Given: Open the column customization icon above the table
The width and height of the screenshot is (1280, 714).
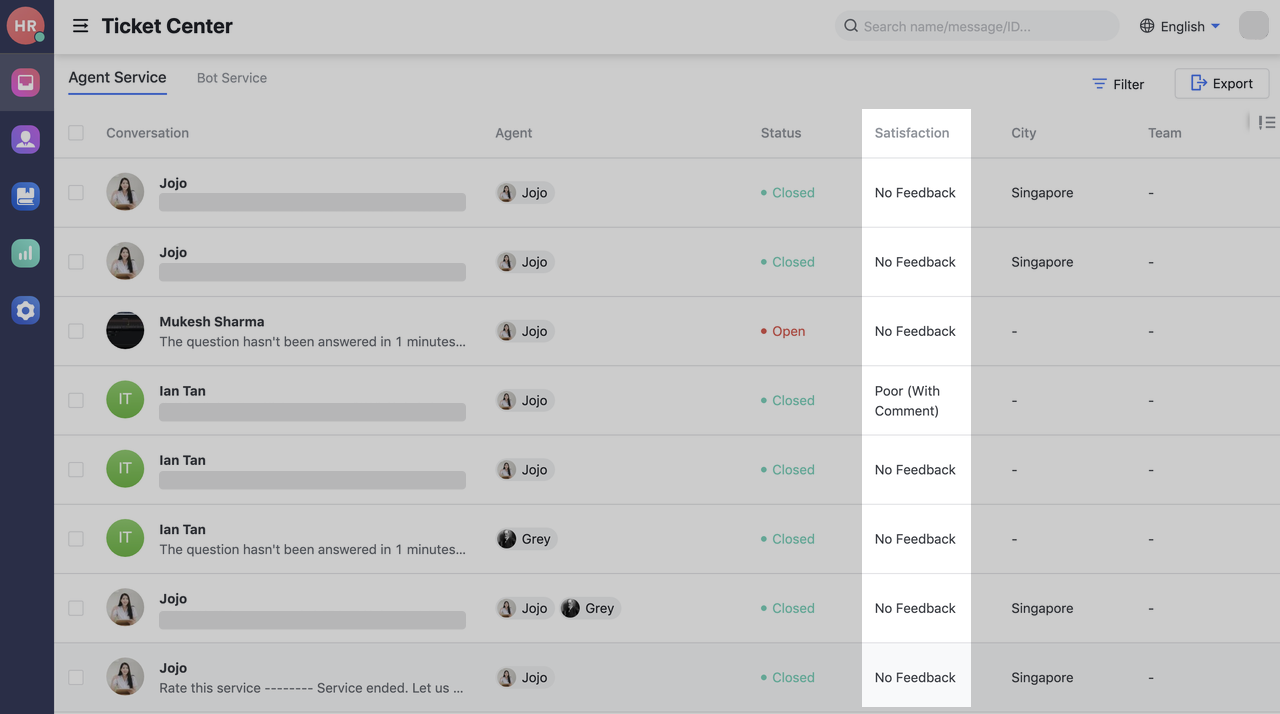Looking at the screenshot, I should (x=1266, y=121).
